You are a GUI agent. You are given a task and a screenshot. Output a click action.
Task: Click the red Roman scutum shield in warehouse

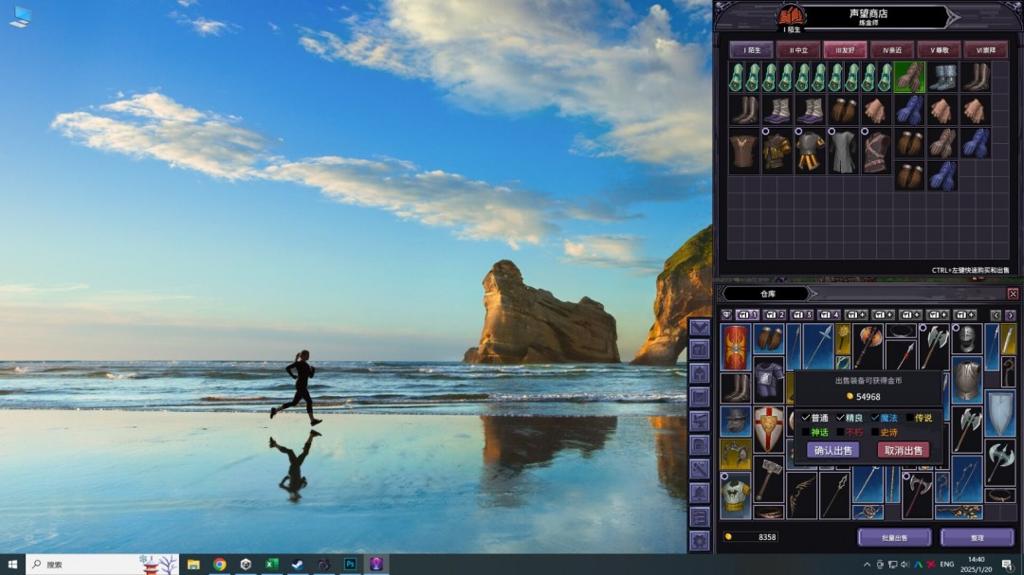click(736, 347)
